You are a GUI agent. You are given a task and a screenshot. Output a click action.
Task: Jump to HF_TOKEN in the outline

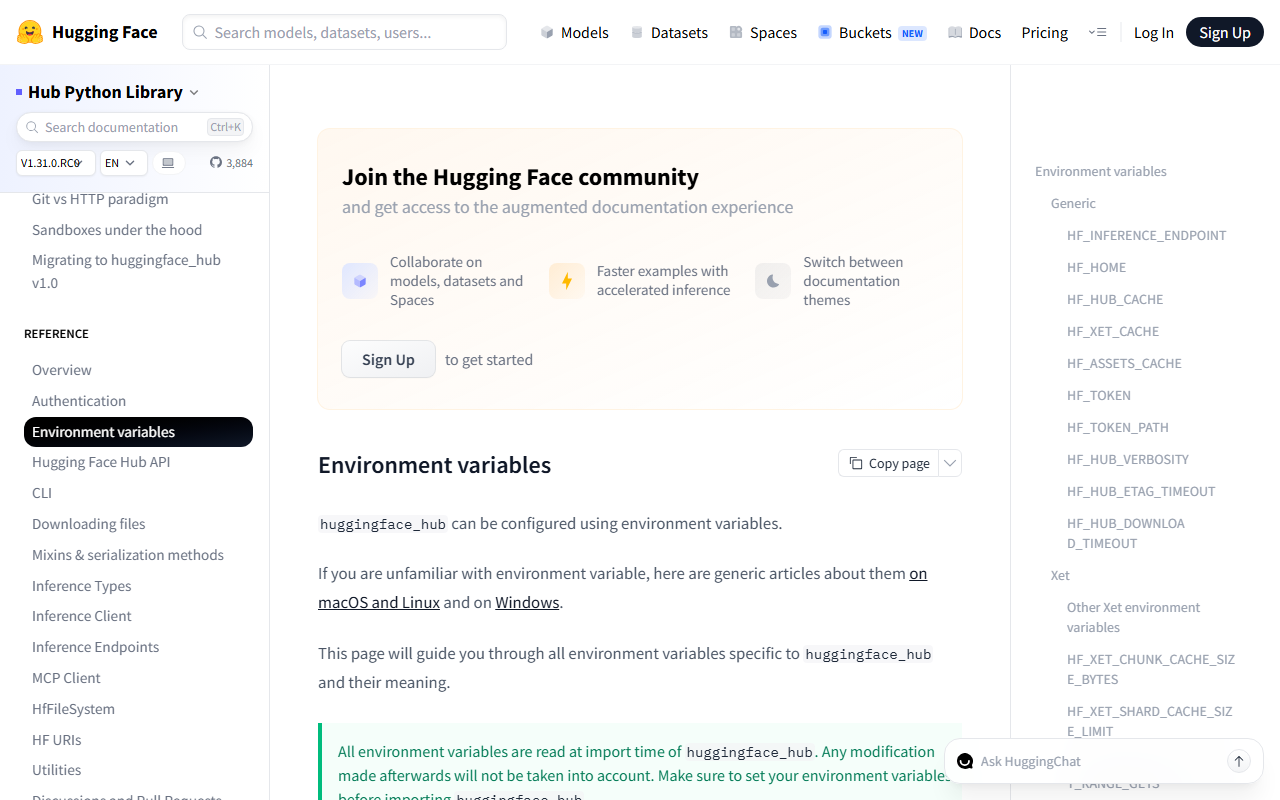(1099, 395)
